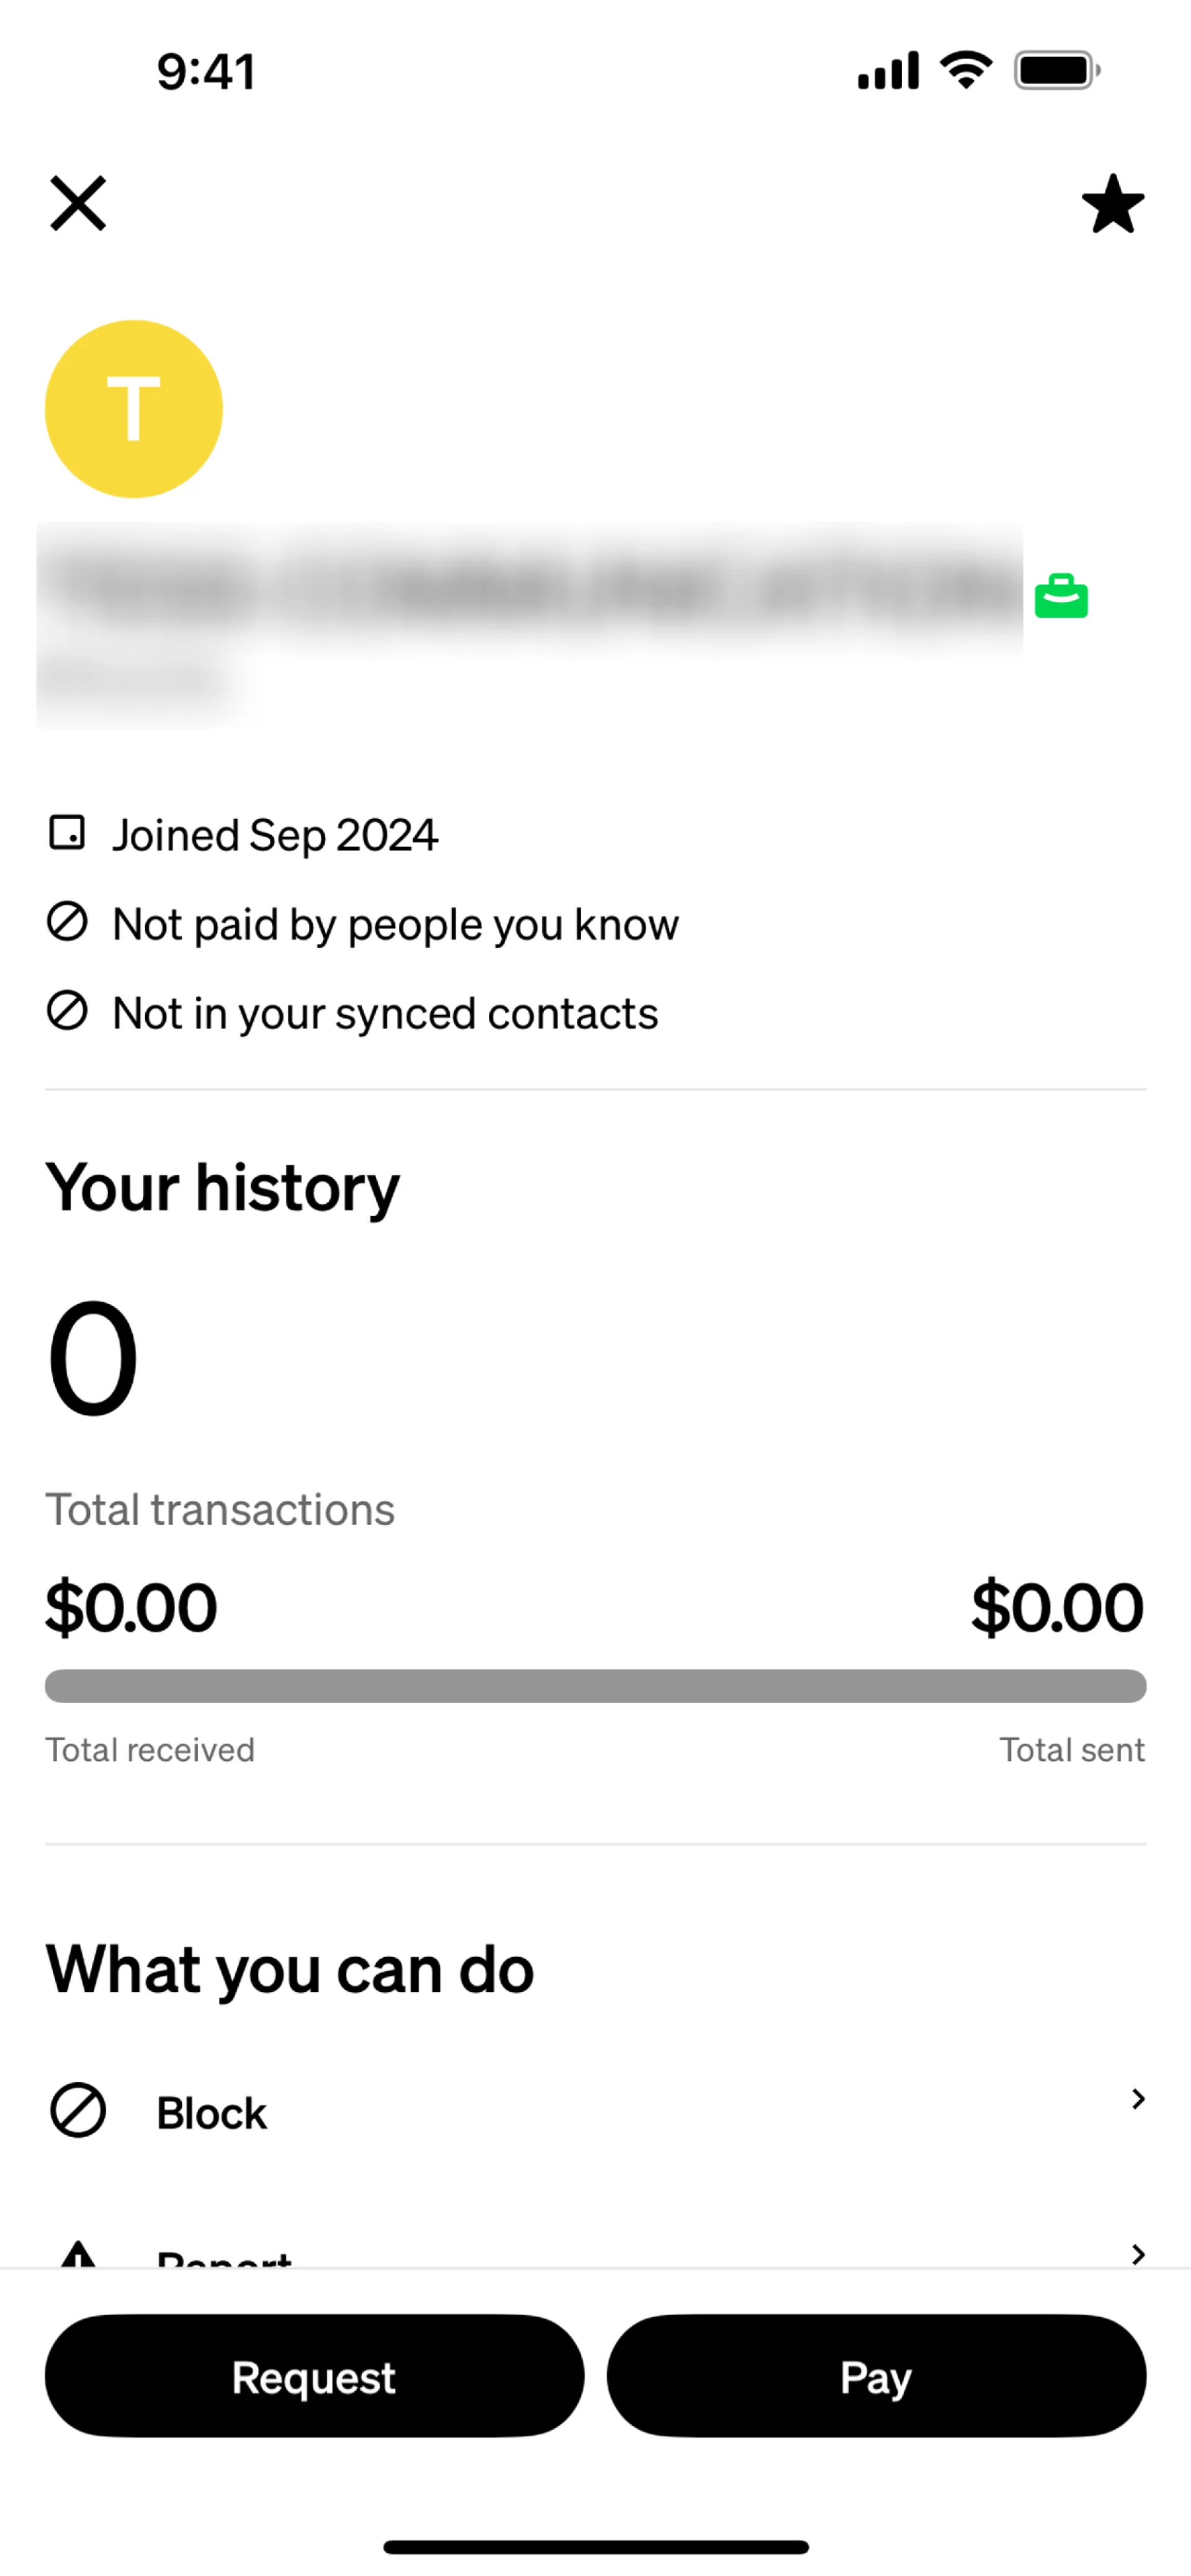Expand Block using its chevron arrow

click(1137, 2098)
